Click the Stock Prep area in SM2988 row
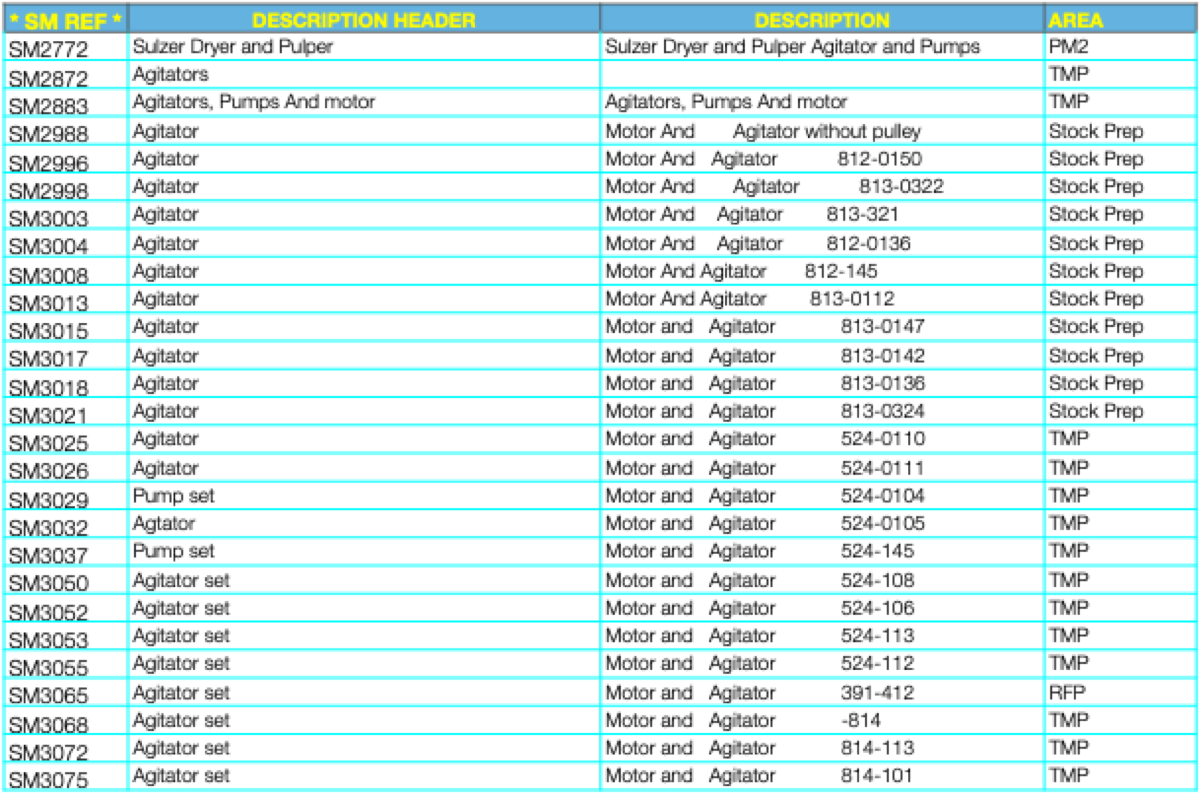This screenshot has height=794, width=1200. tap(1120, 131)
